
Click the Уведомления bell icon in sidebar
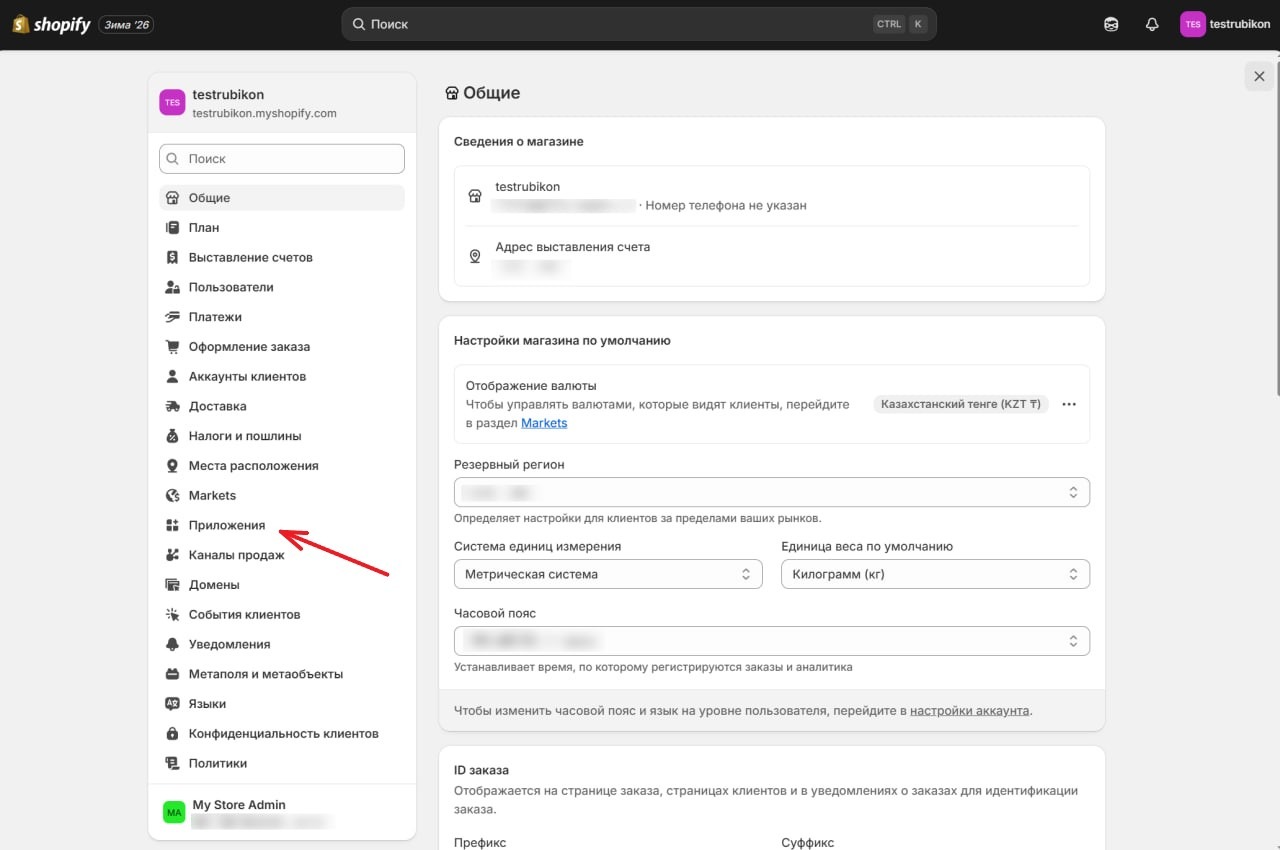coord(172,644)
